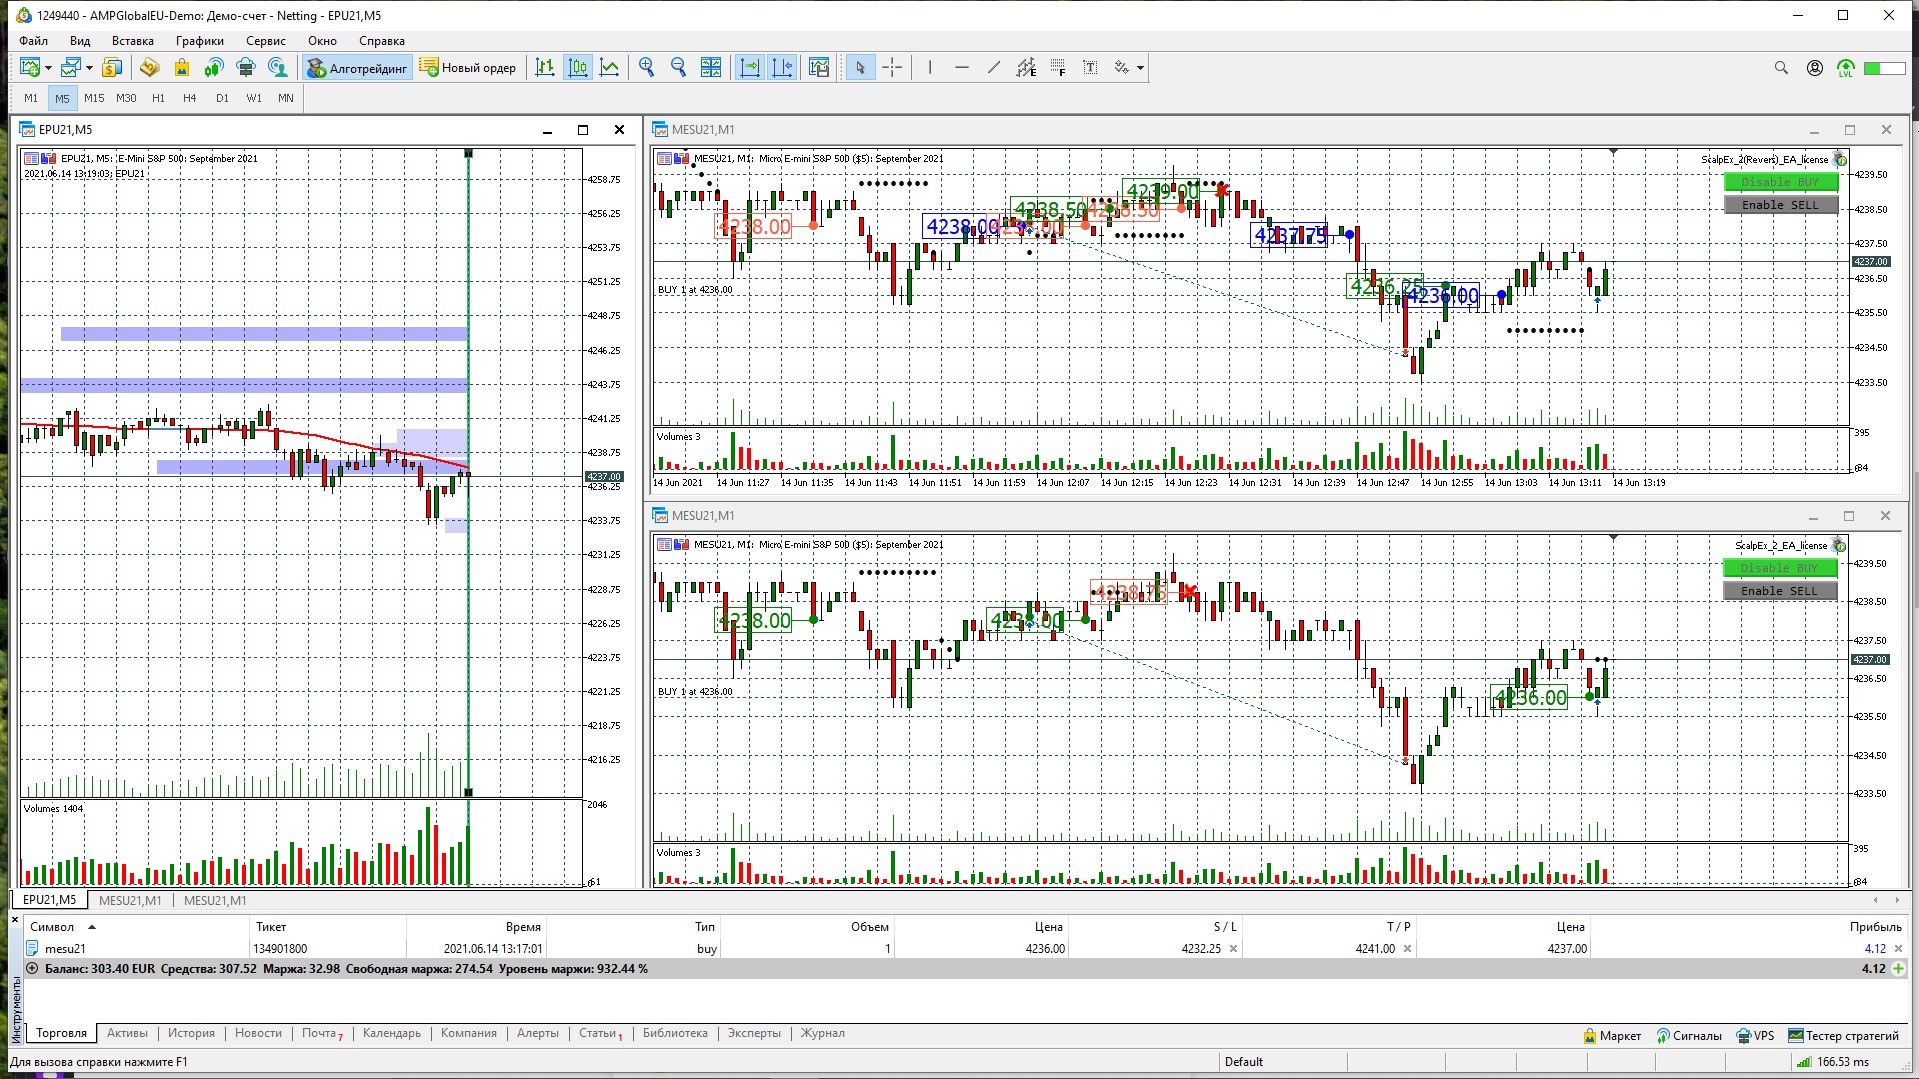This screenshot has height=1079, width=1919.
Task: Switch chart to bar chart view
Action: click(545, 67)
